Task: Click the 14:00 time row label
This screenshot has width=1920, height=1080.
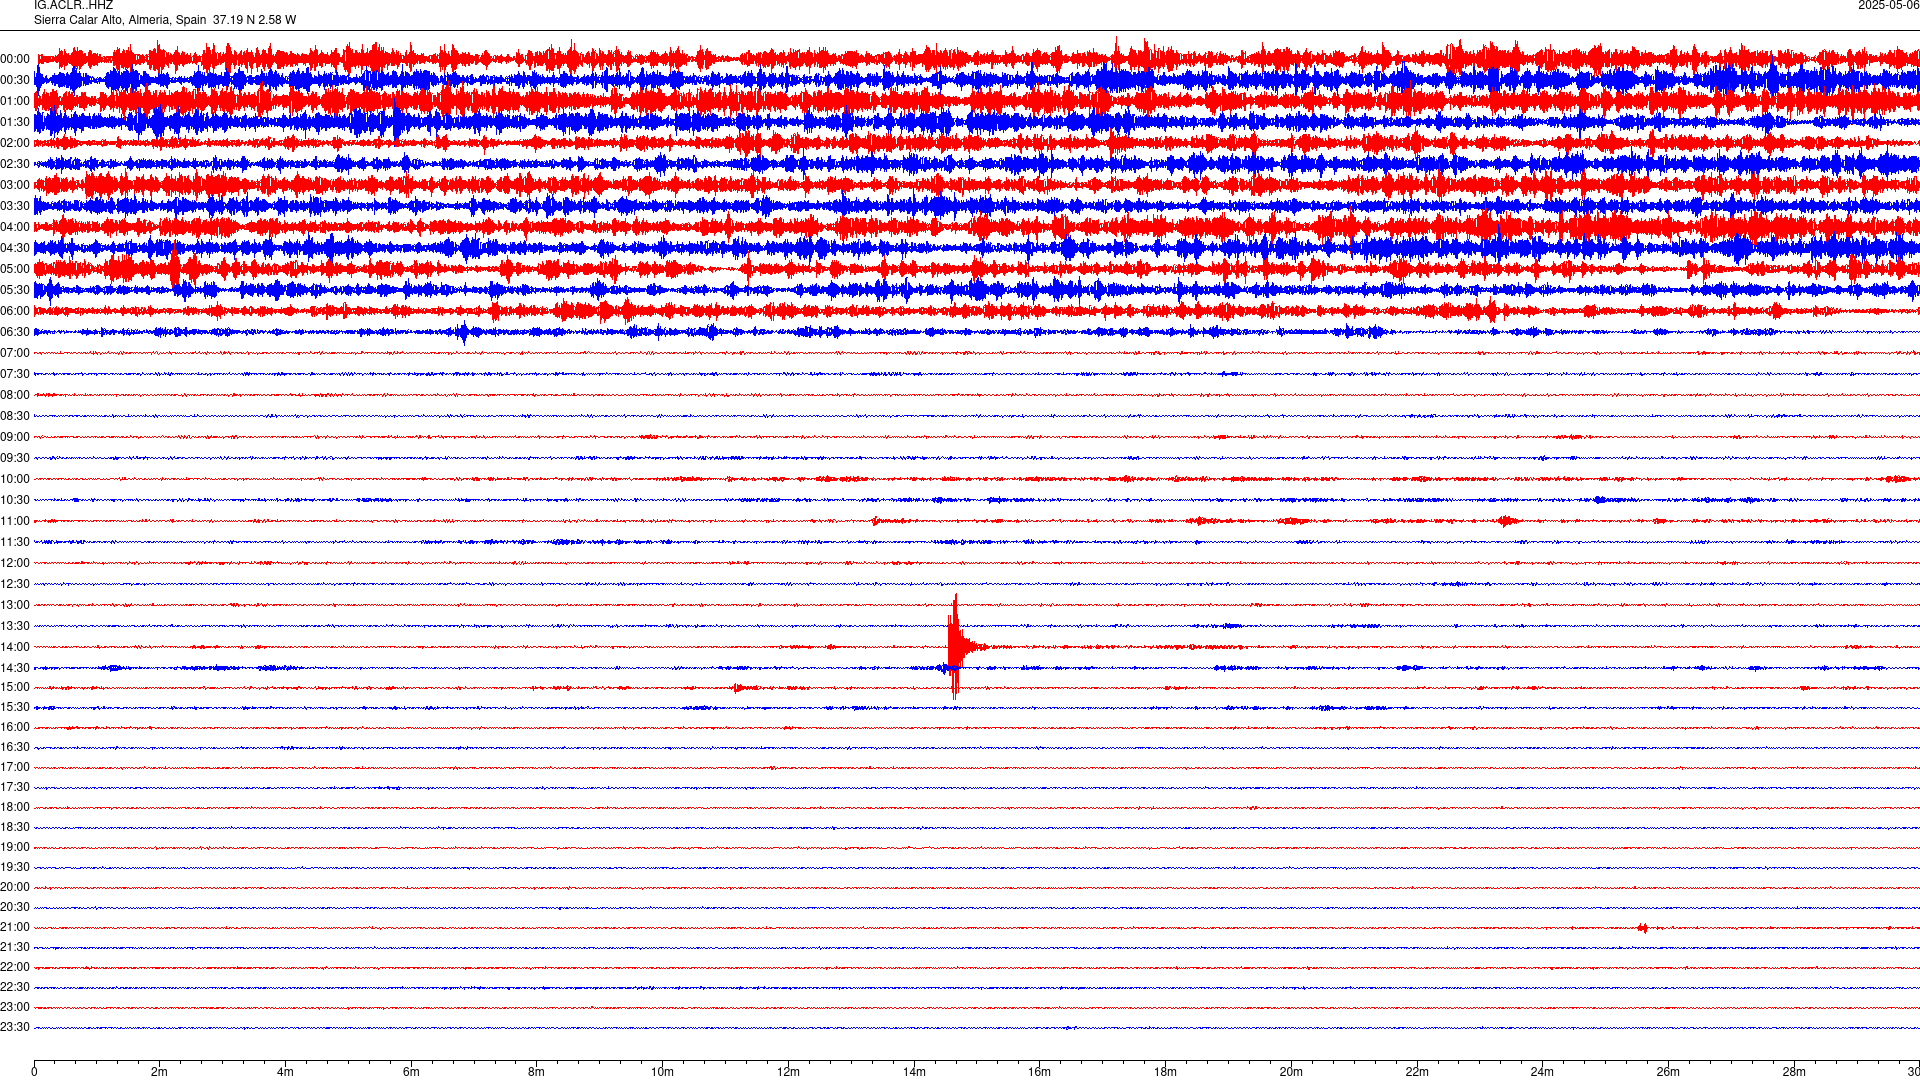Action: pyautogui.click(x=15, y=648)
